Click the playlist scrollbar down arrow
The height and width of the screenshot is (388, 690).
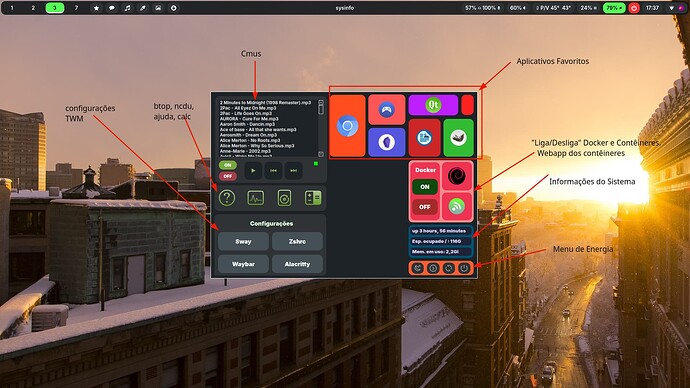point(321,154)
